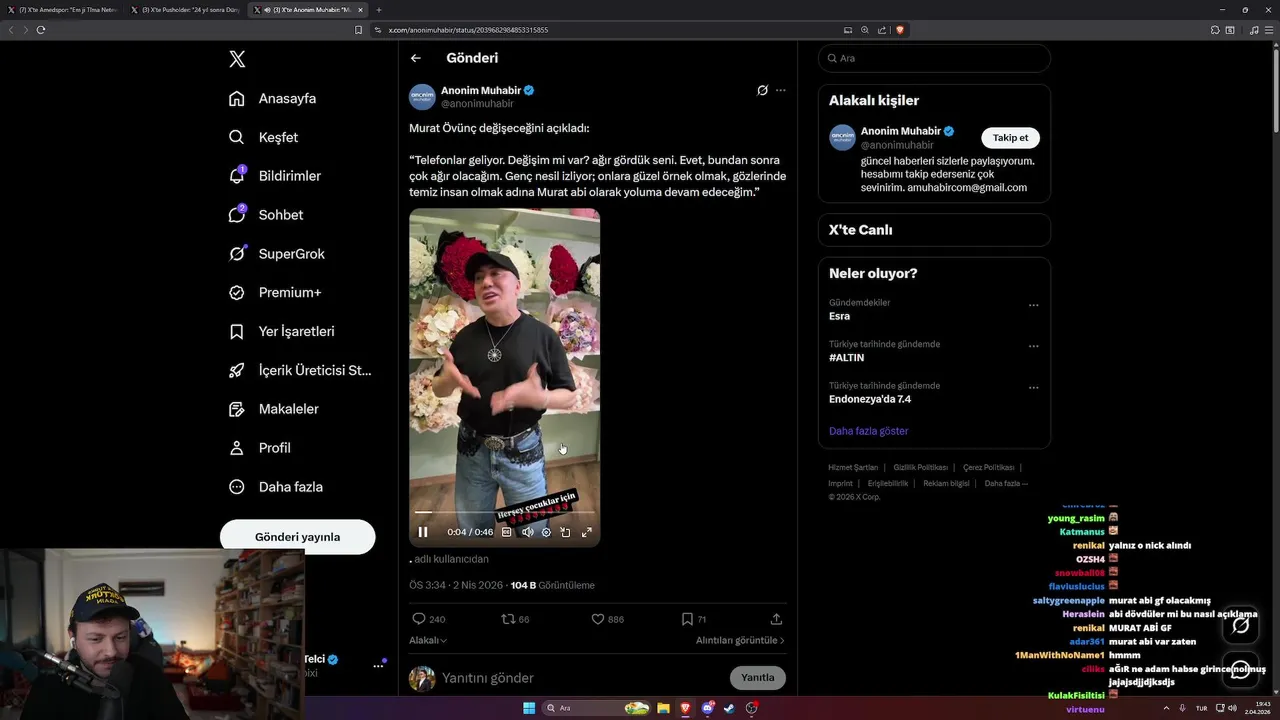Open the Grok floating button
The image size is (1280, 720).
click(1241, 625)
